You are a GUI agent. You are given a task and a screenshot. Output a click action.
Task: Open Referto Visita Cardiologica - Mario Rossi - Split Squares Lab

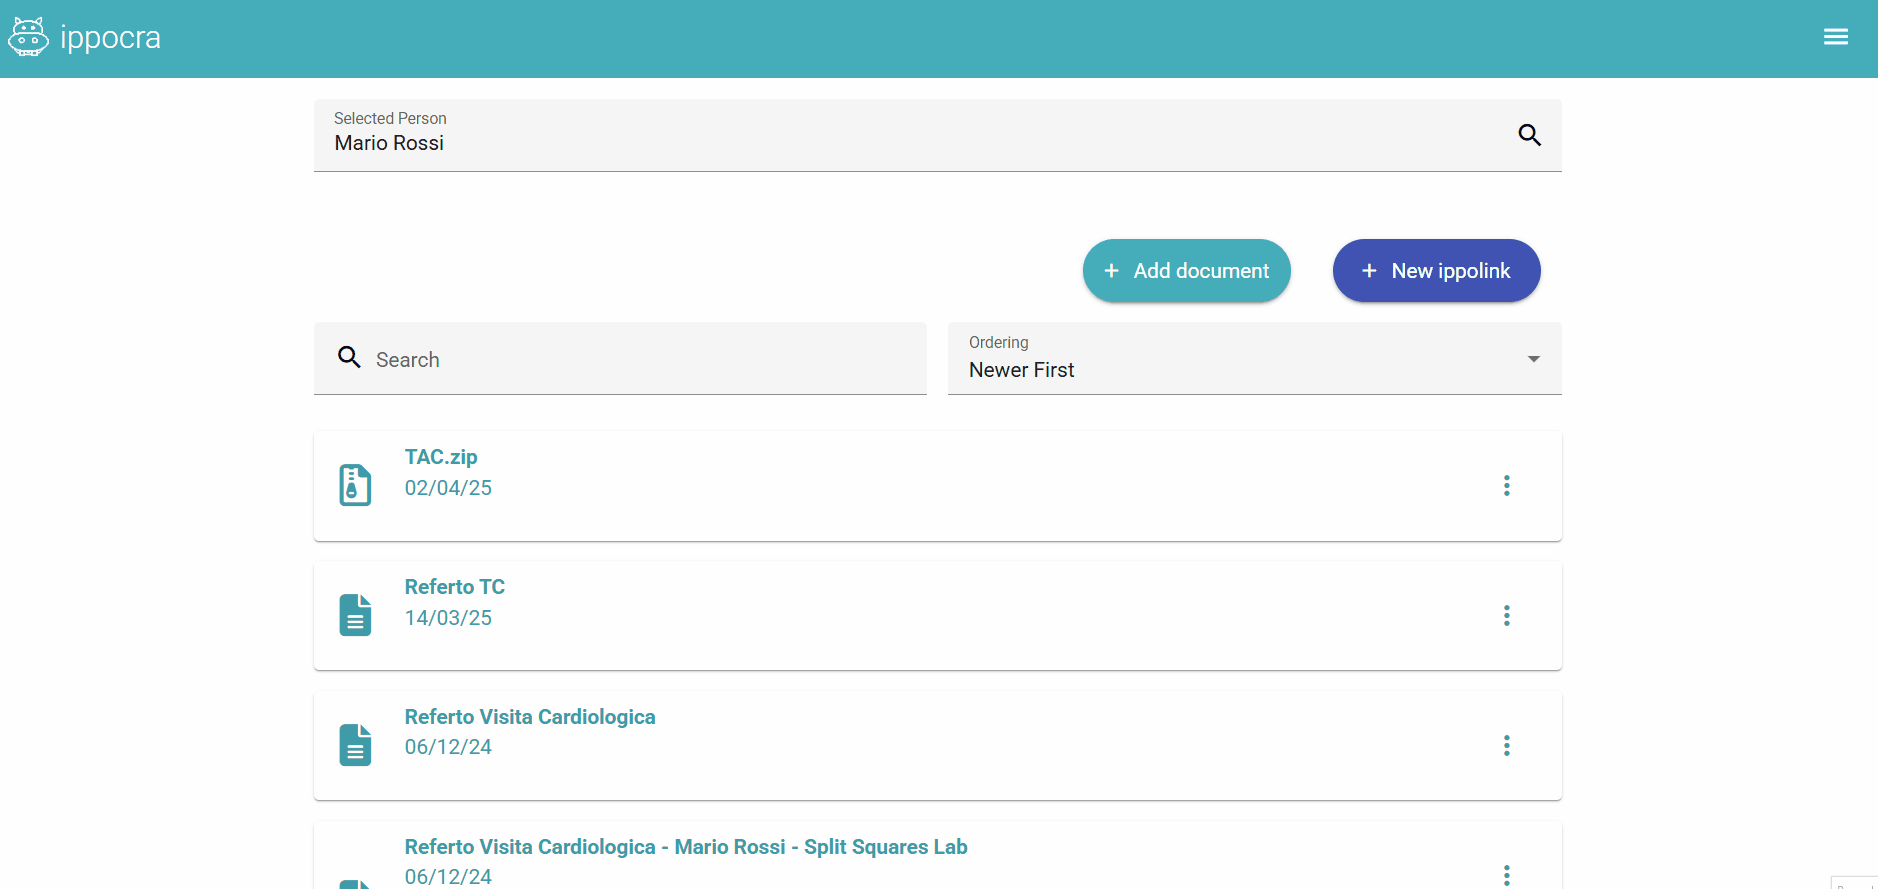click(686, 847)
